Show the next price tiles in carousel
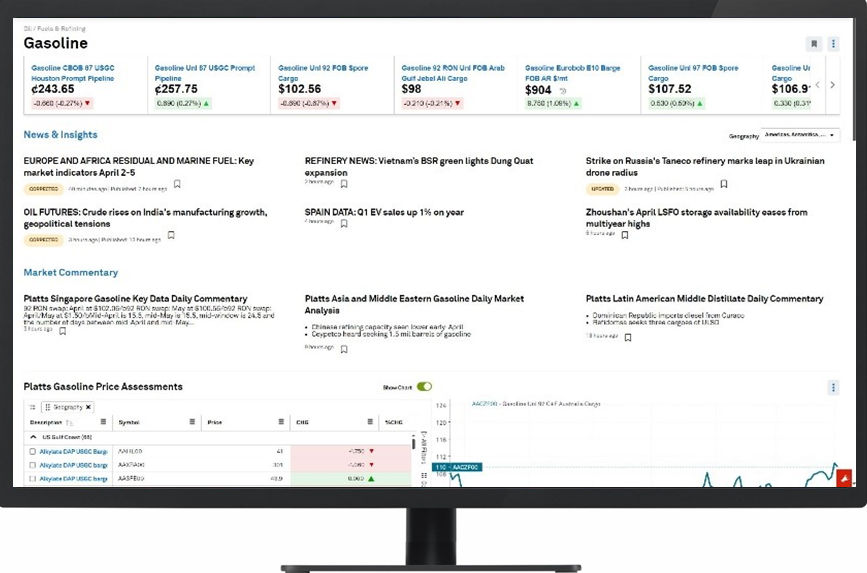The image size is (867, 573). [832, 85]
